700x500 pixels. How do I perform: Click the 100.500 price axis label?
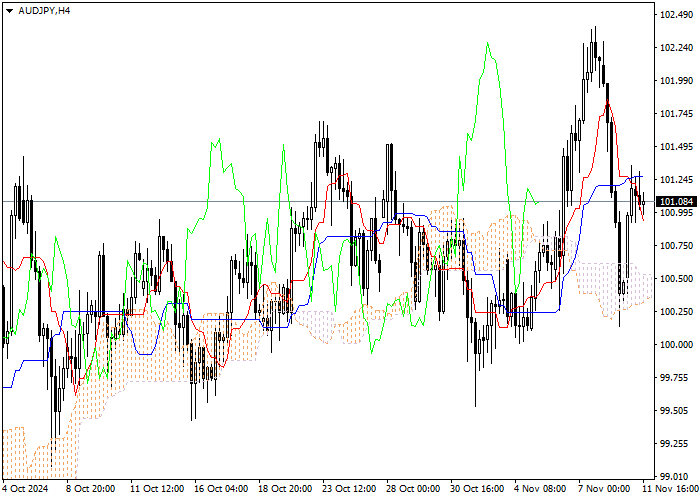[x=676, y=279]
